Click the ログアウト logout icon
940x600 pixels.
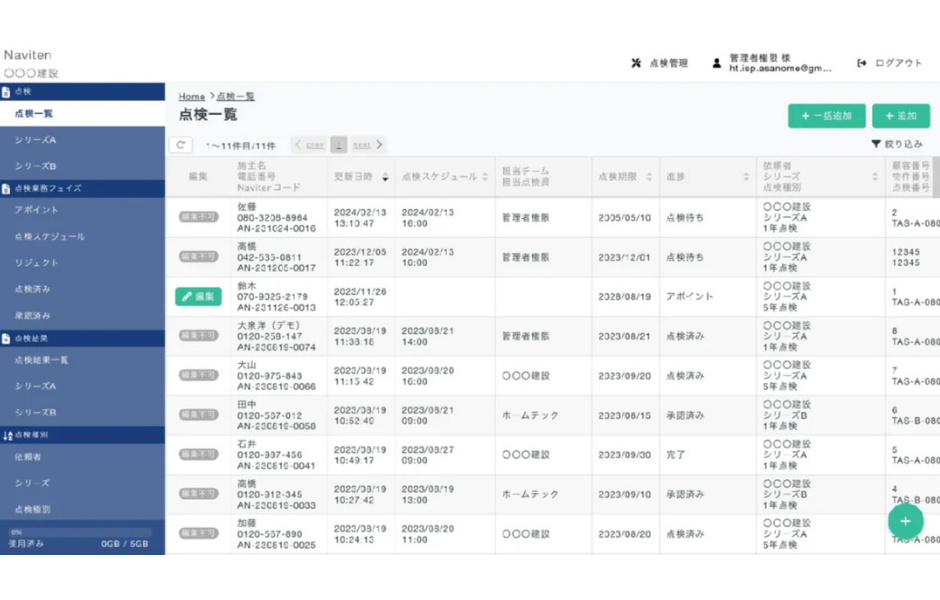point(861,63)
